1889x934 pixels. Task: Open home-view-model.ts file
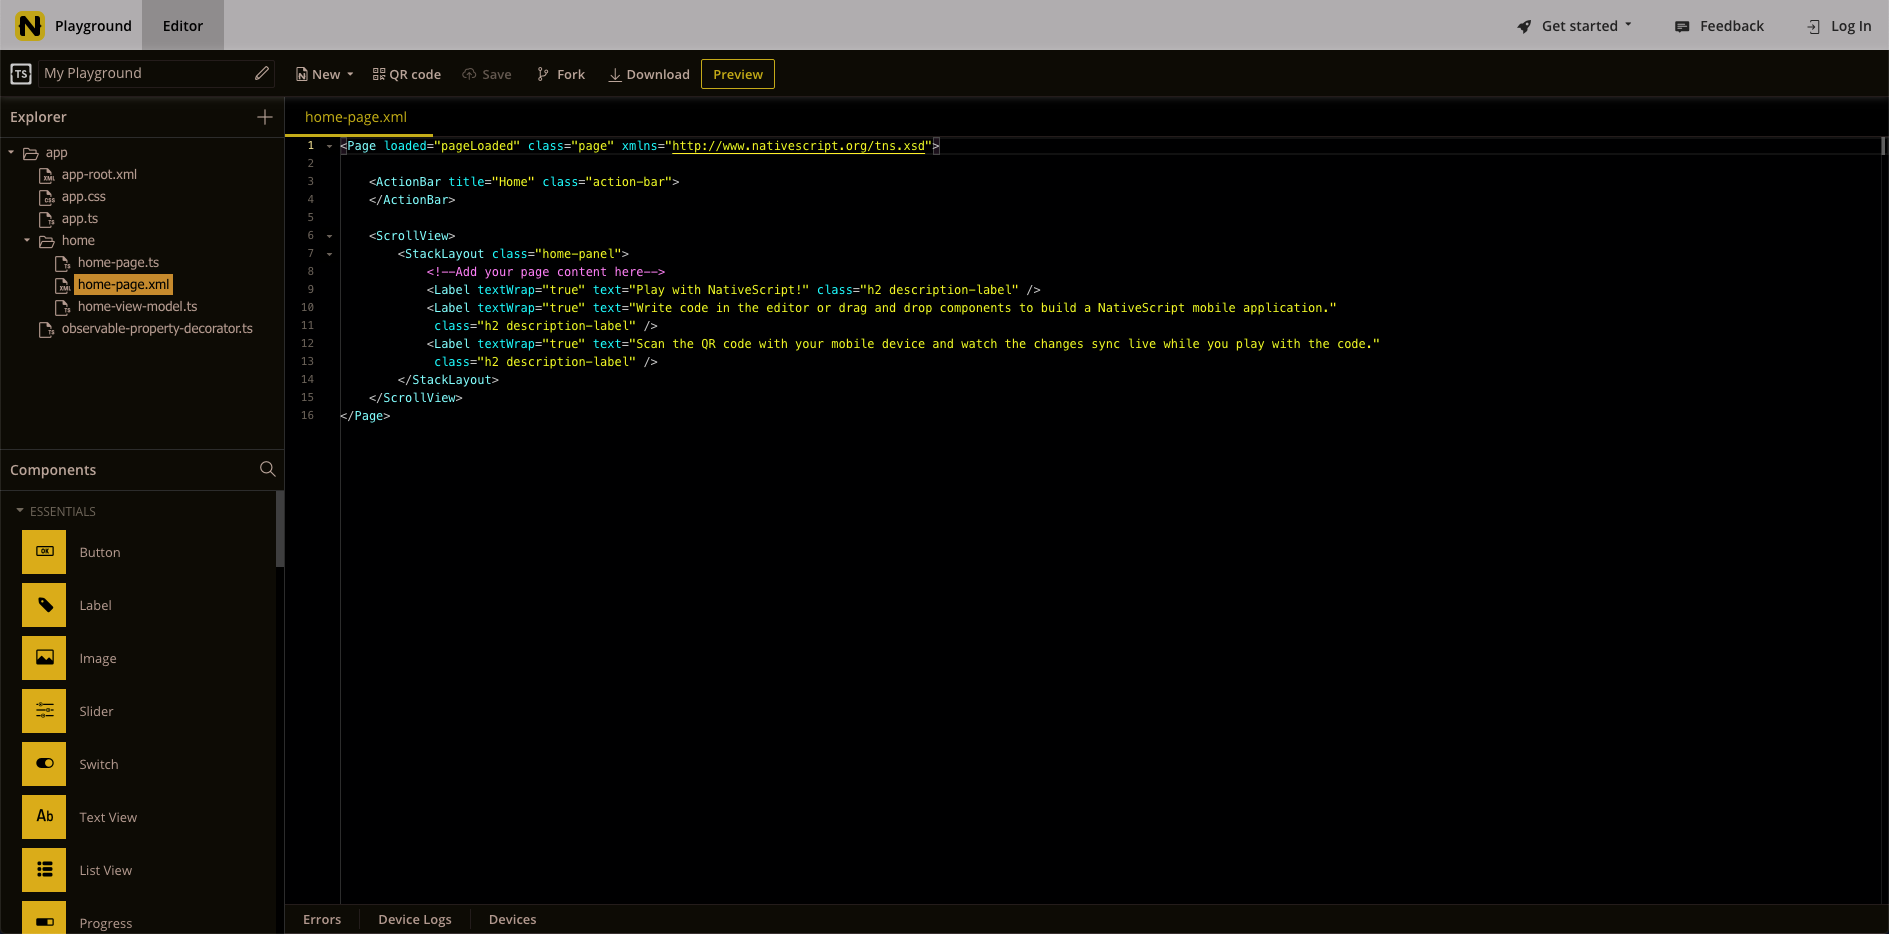coord(138,307)
